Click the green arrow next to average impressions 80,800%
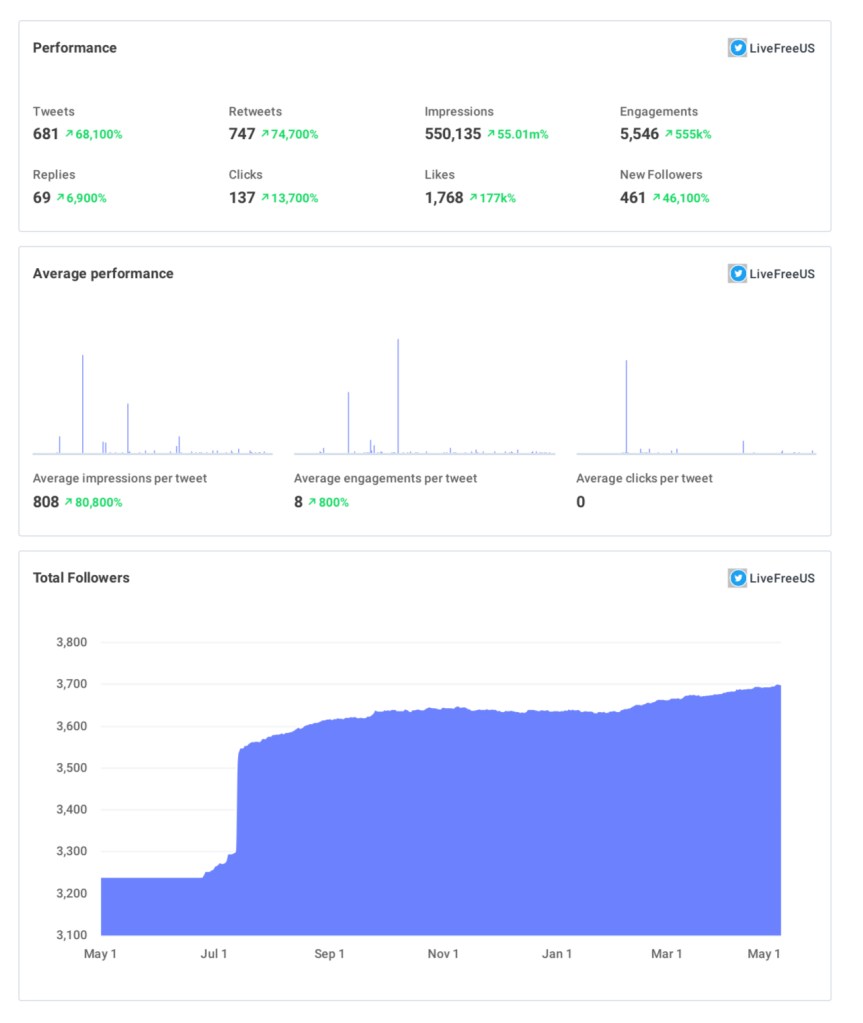Viewport: 863px width, 1023px height. click(x=69, y=502)
